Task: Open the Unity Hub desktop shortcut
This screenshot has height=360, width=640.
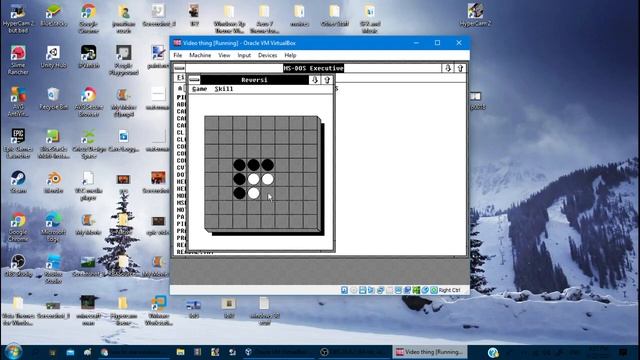Action: pyautogui.click(x=53, y=57)
